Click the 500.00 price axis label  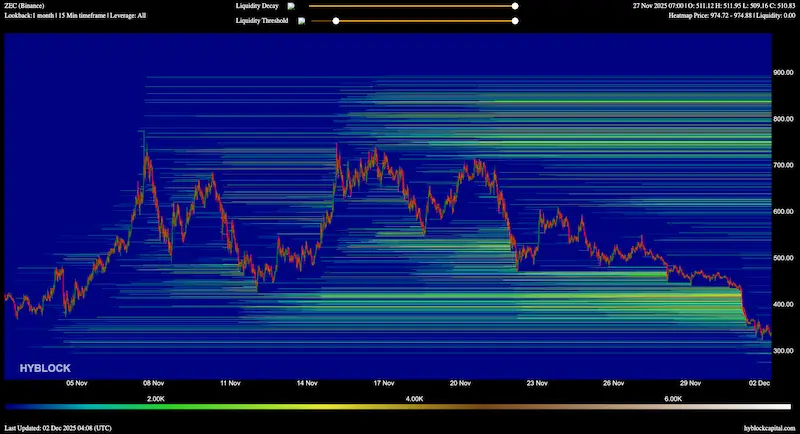click(x=781, y=258)
